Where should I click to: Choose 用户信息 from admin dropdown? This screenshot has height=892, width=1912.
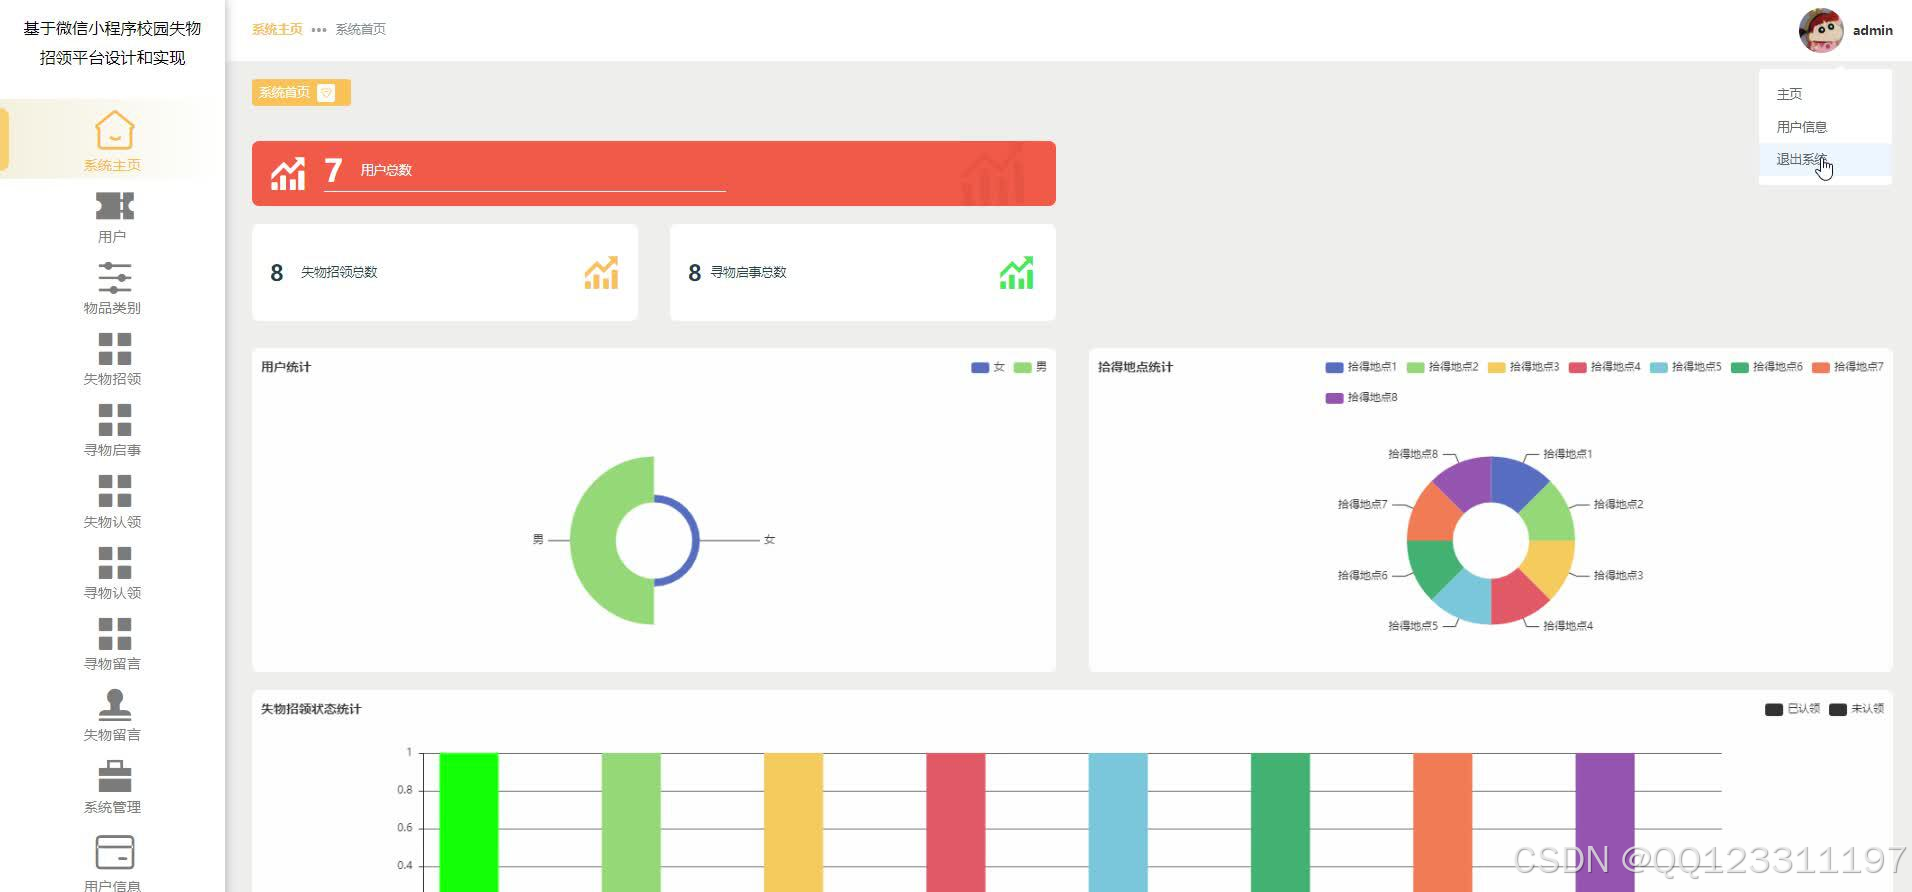pos(1801,127)
